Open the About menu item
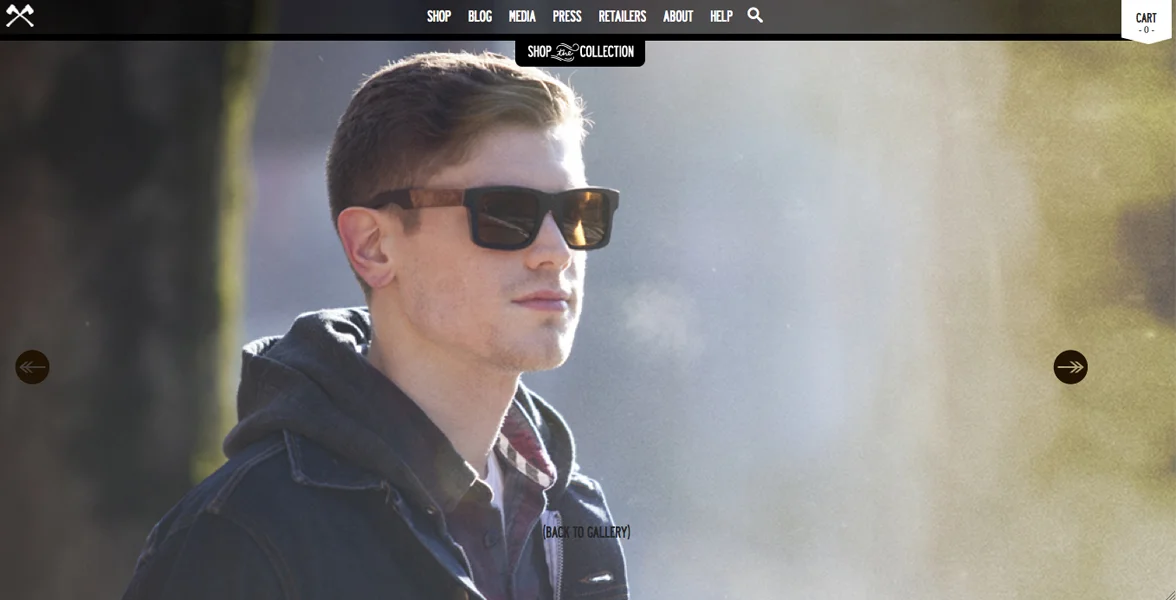1176x600 pixels. [678, 16]
